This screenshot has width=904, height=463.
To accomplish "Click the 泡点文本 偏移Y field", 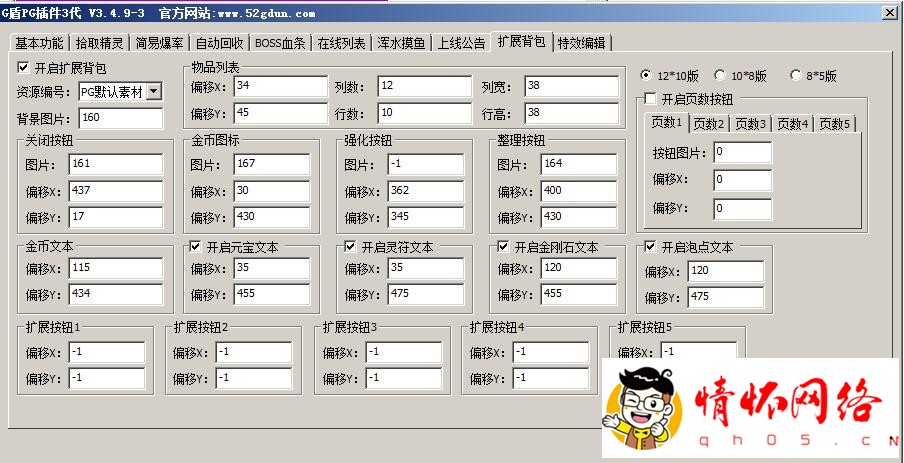I will 726,298.
